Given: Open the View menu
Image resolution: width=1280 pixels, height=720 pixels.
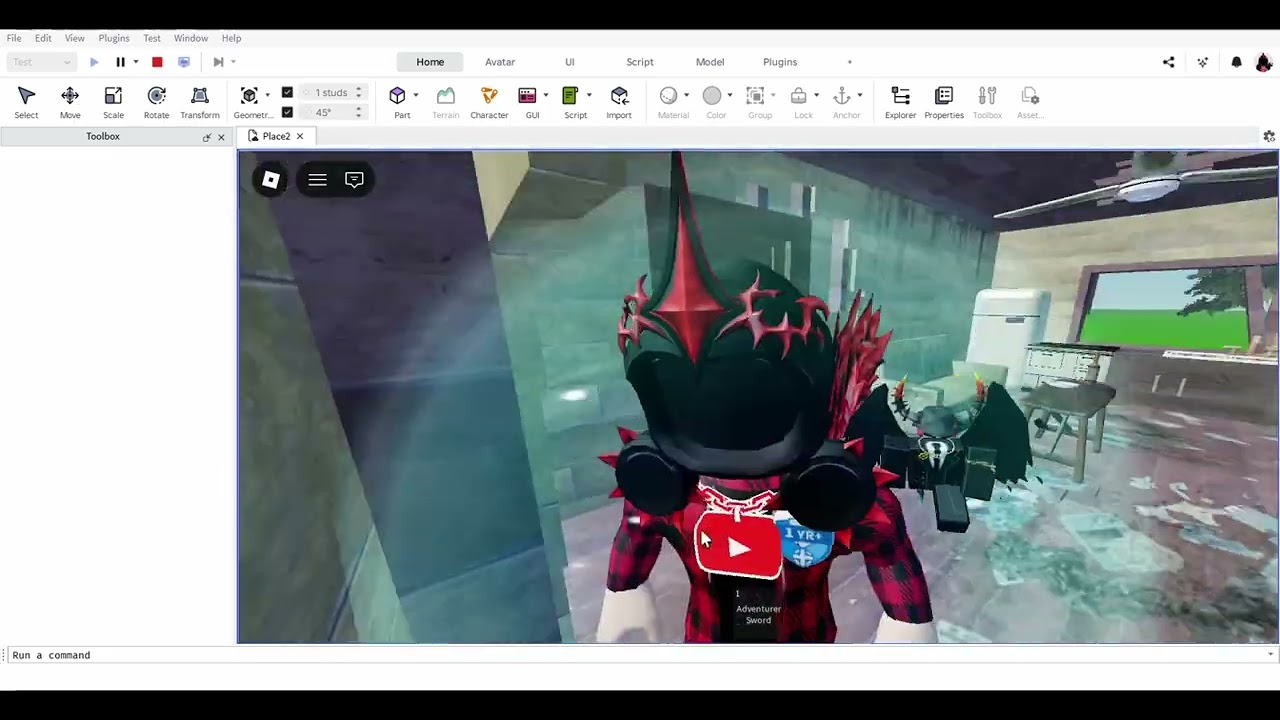Looking at the screenshot, I should [x=75, y=38].
